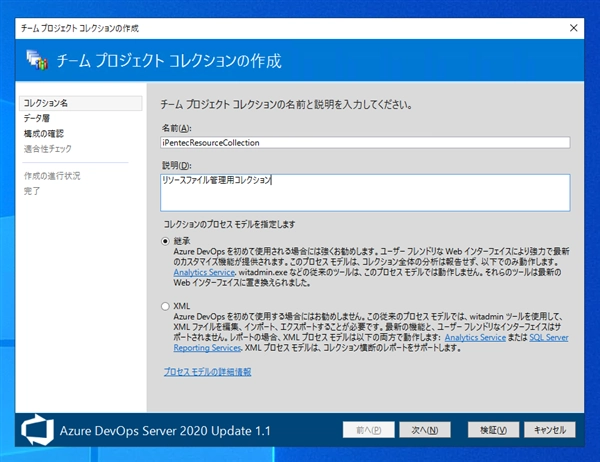Viewport: 600px width, 462px height.
Task: Click the 次へ(N) button
Action: point(425,430)
